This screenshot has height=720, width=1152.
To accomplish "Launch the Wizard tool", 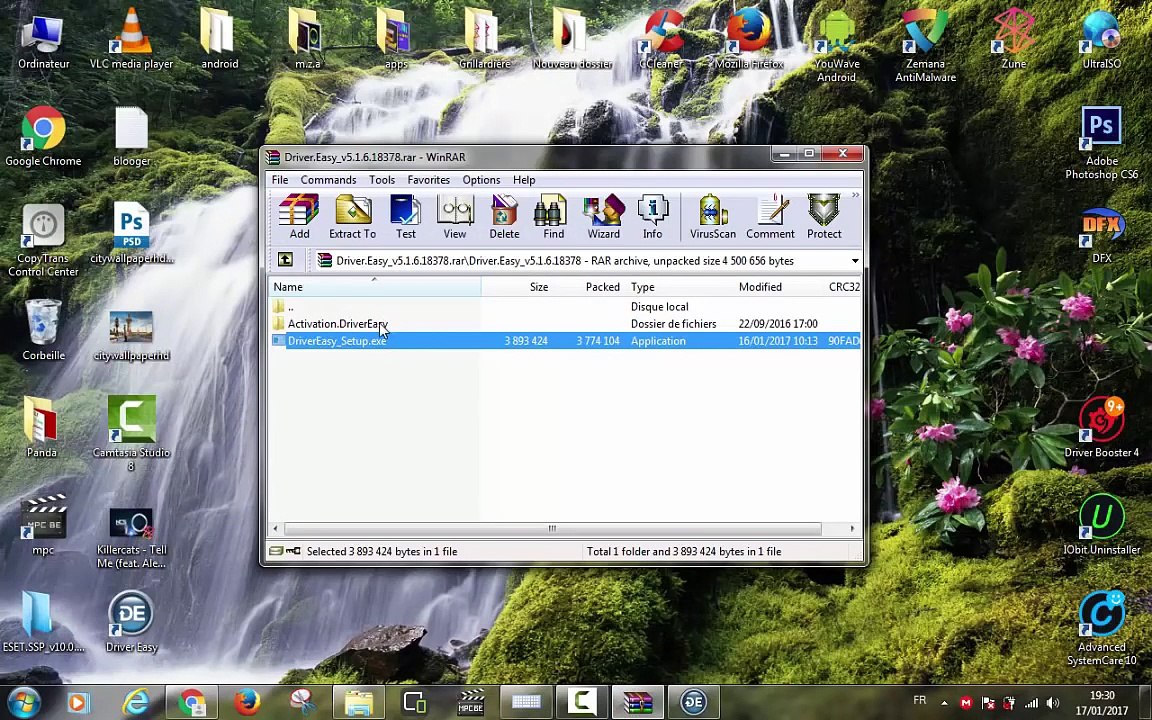I will click(x=603, y=217).
